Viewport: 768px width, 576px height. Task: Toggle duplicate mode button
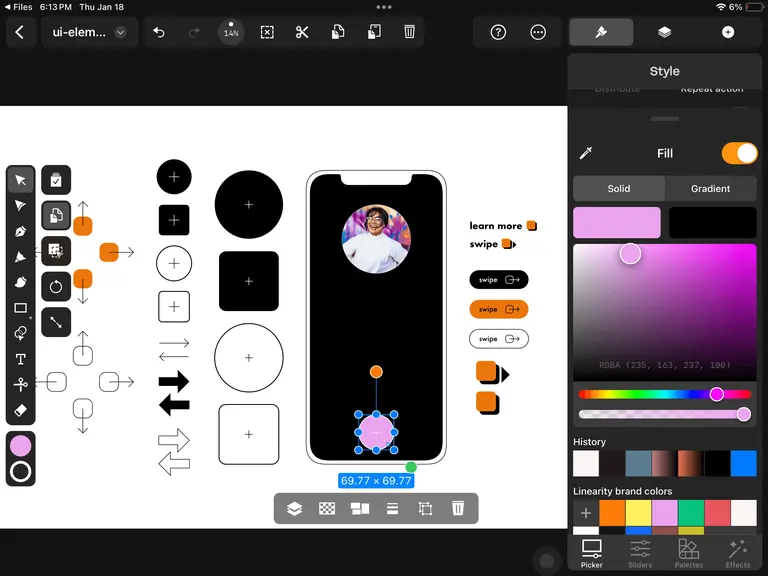point(56,215)
